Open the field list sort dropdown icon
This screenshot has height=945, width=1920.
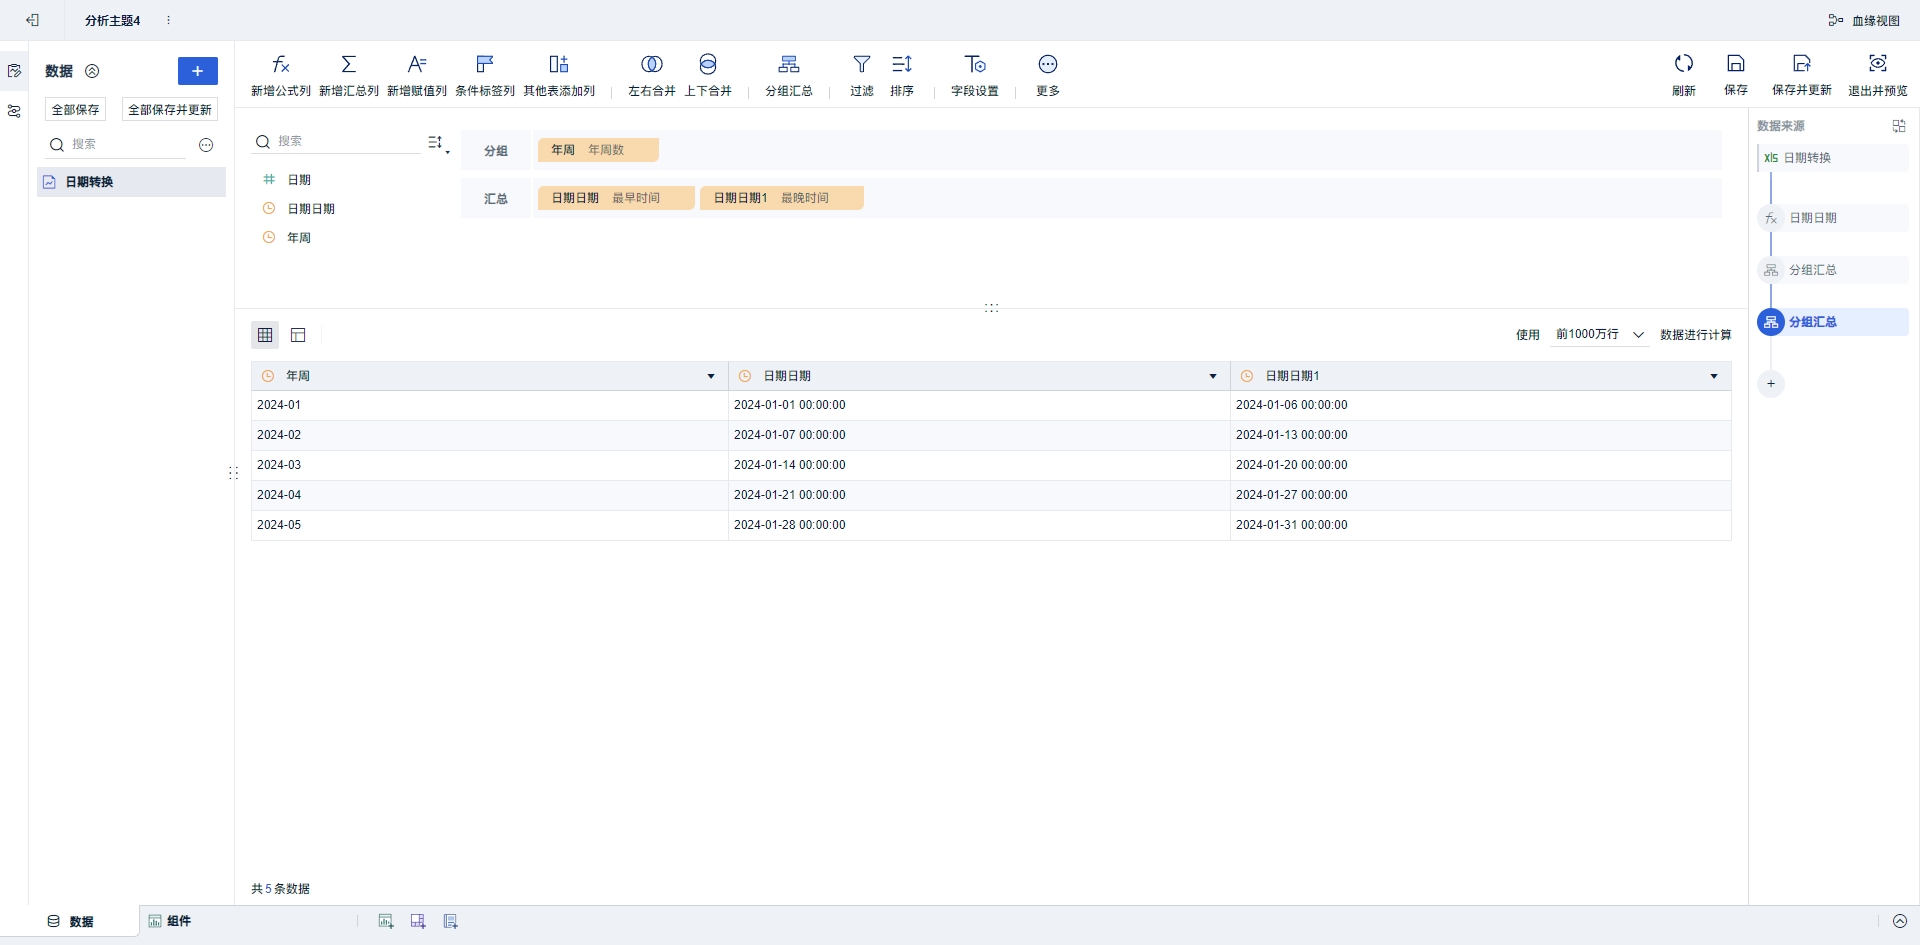point(438,143)
